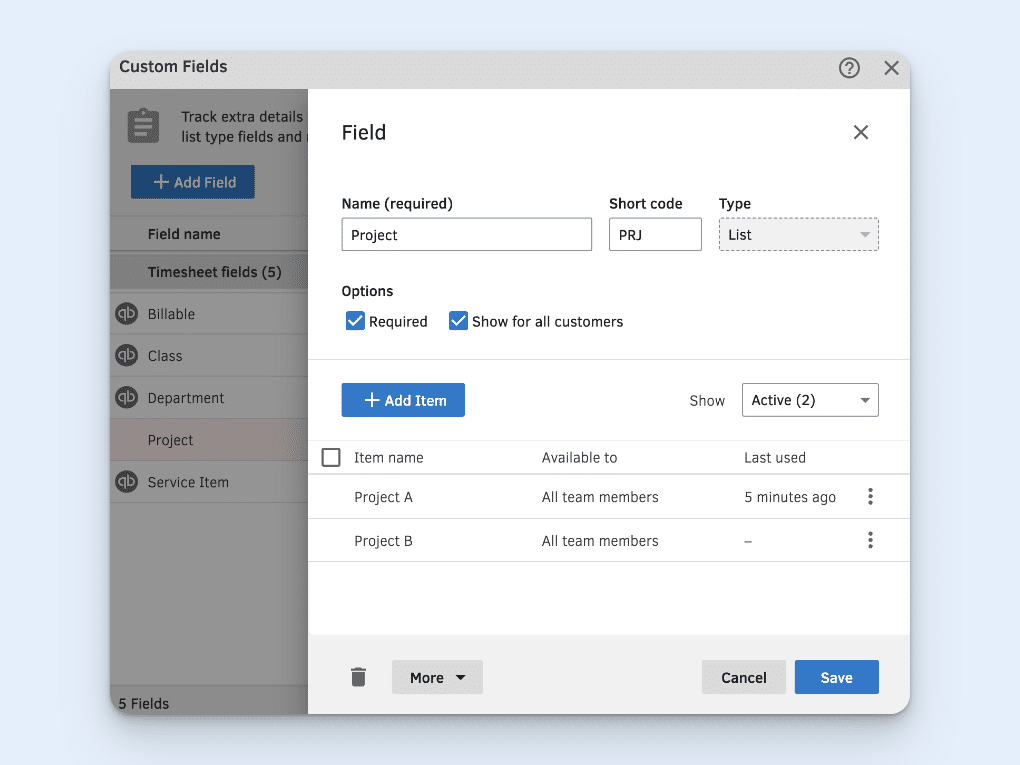Uncheck the Required option
1020x765 pixels.
pyautogui.click(x=355, y=321)
